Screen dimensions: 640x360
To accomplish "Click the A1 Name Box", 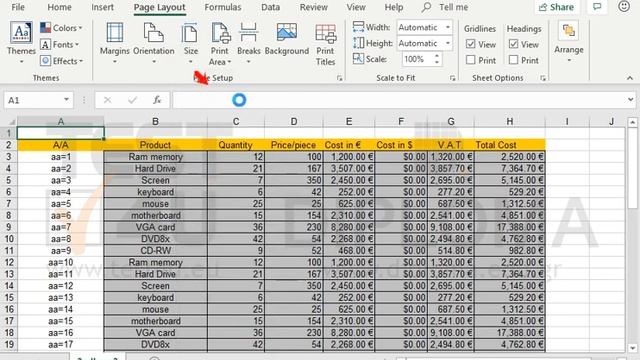I will point(33,100).
